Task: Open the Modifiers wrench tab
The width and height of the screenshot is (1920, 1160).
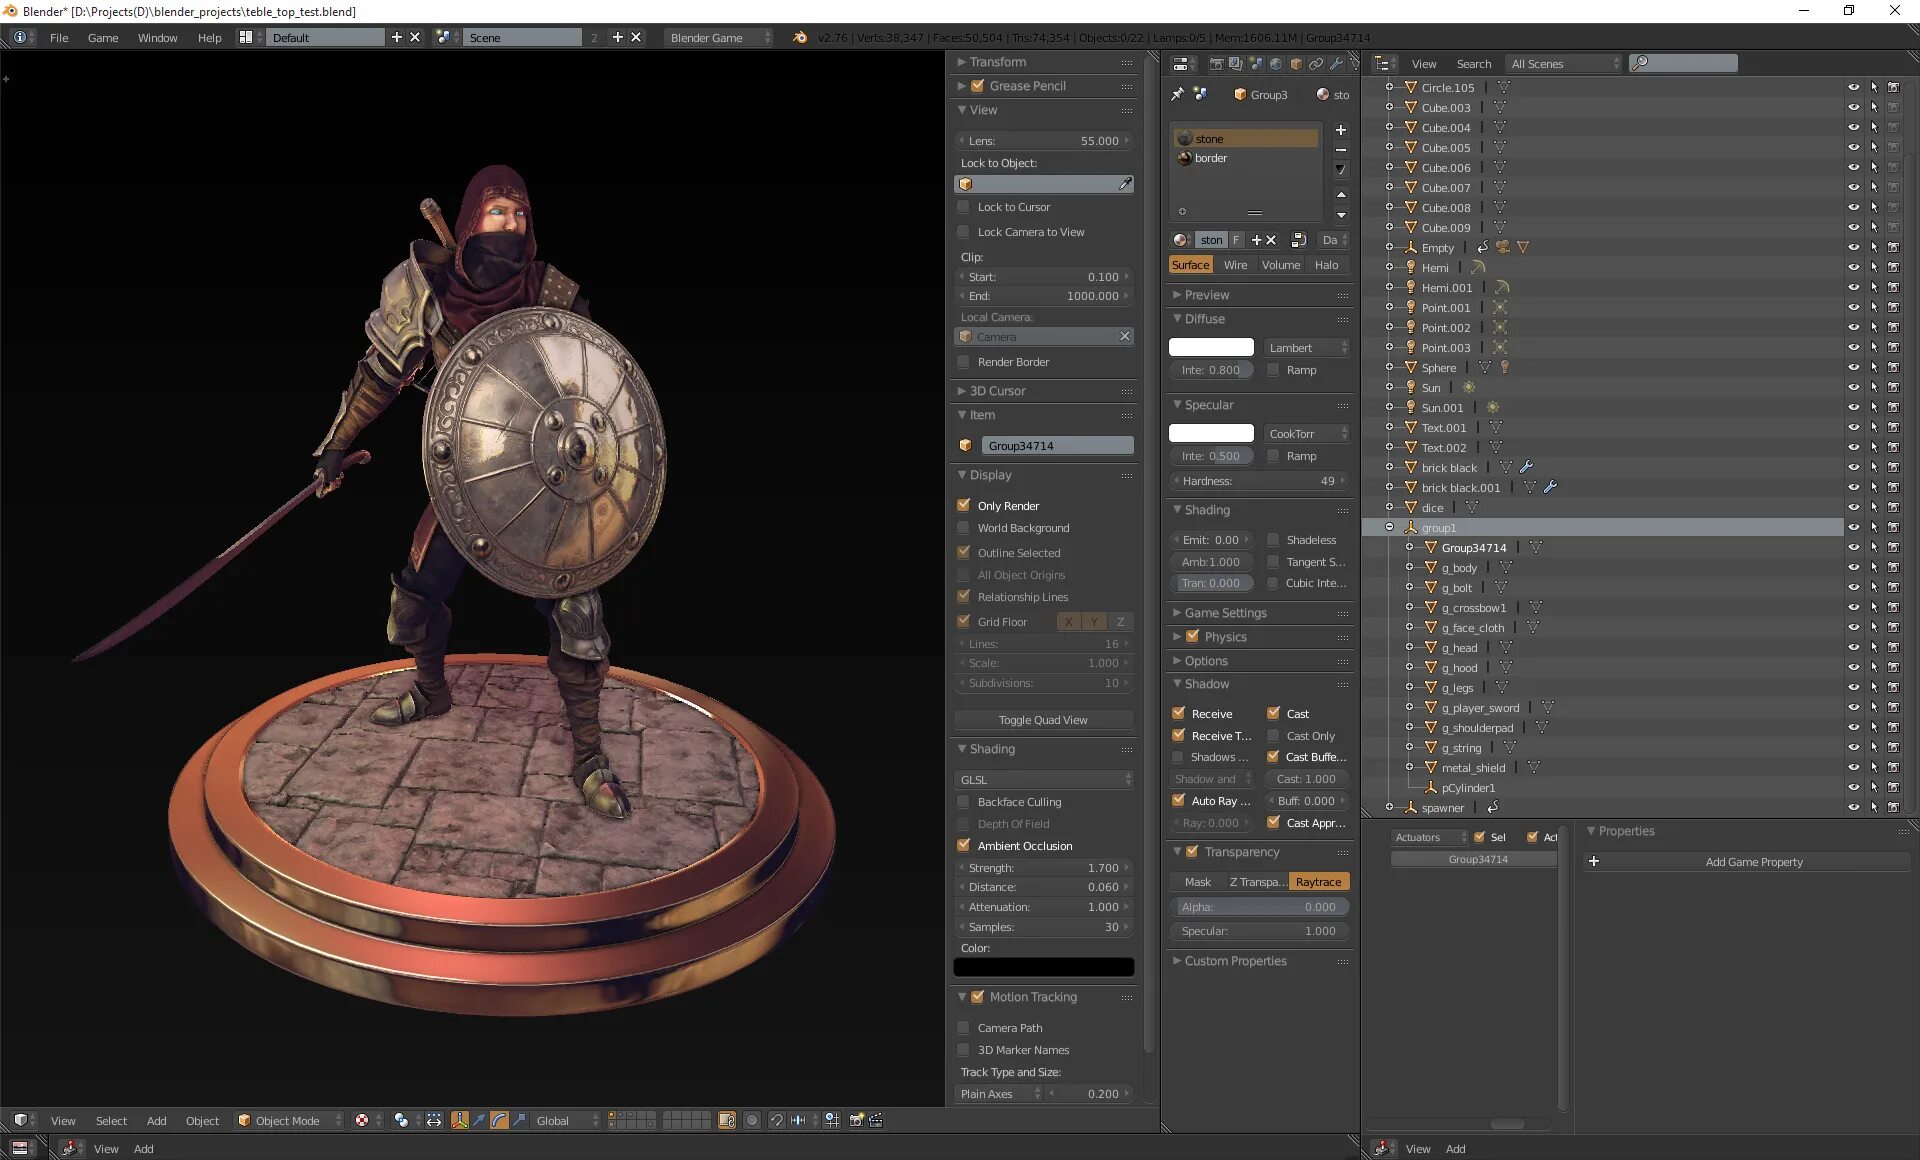Action: pos(1335,64)
